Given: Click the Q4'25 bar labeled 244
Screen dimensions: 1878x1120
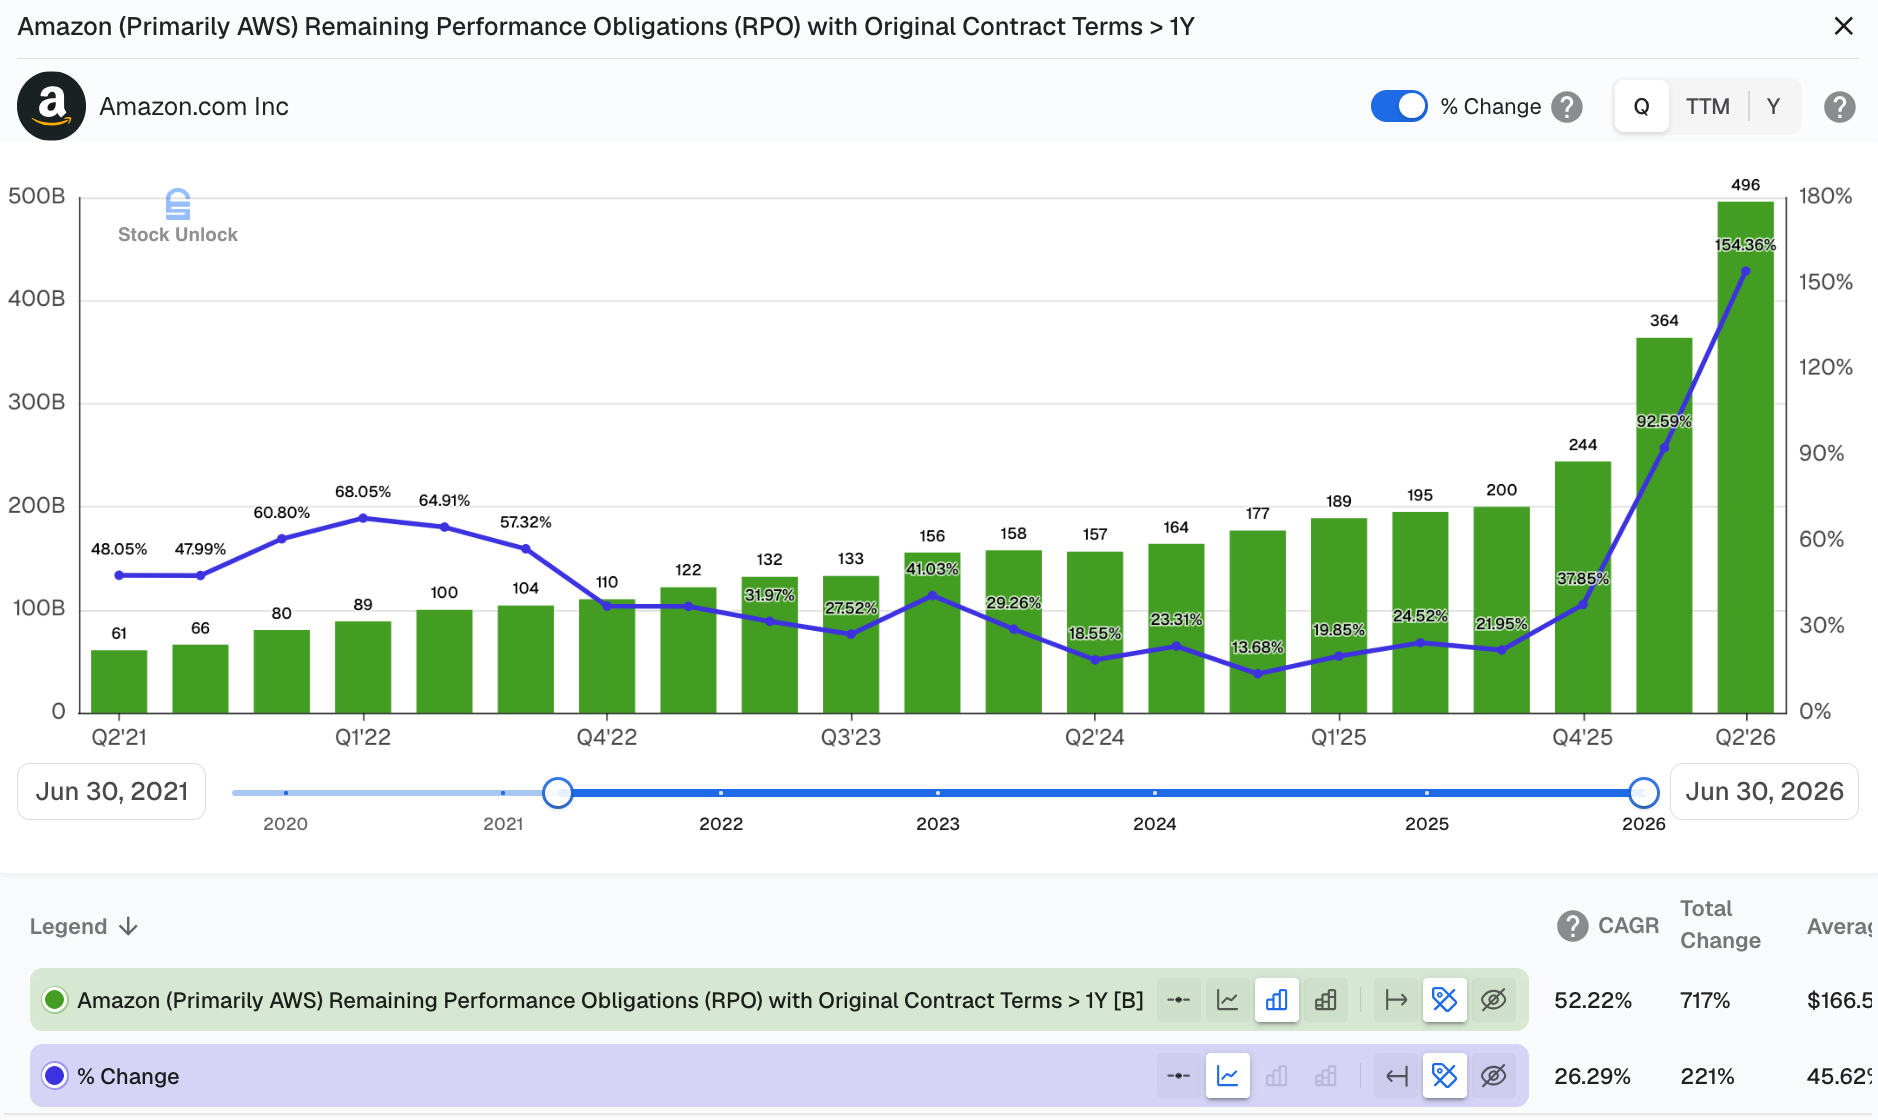Looking at the screenshot, I should coord(1583,587).
